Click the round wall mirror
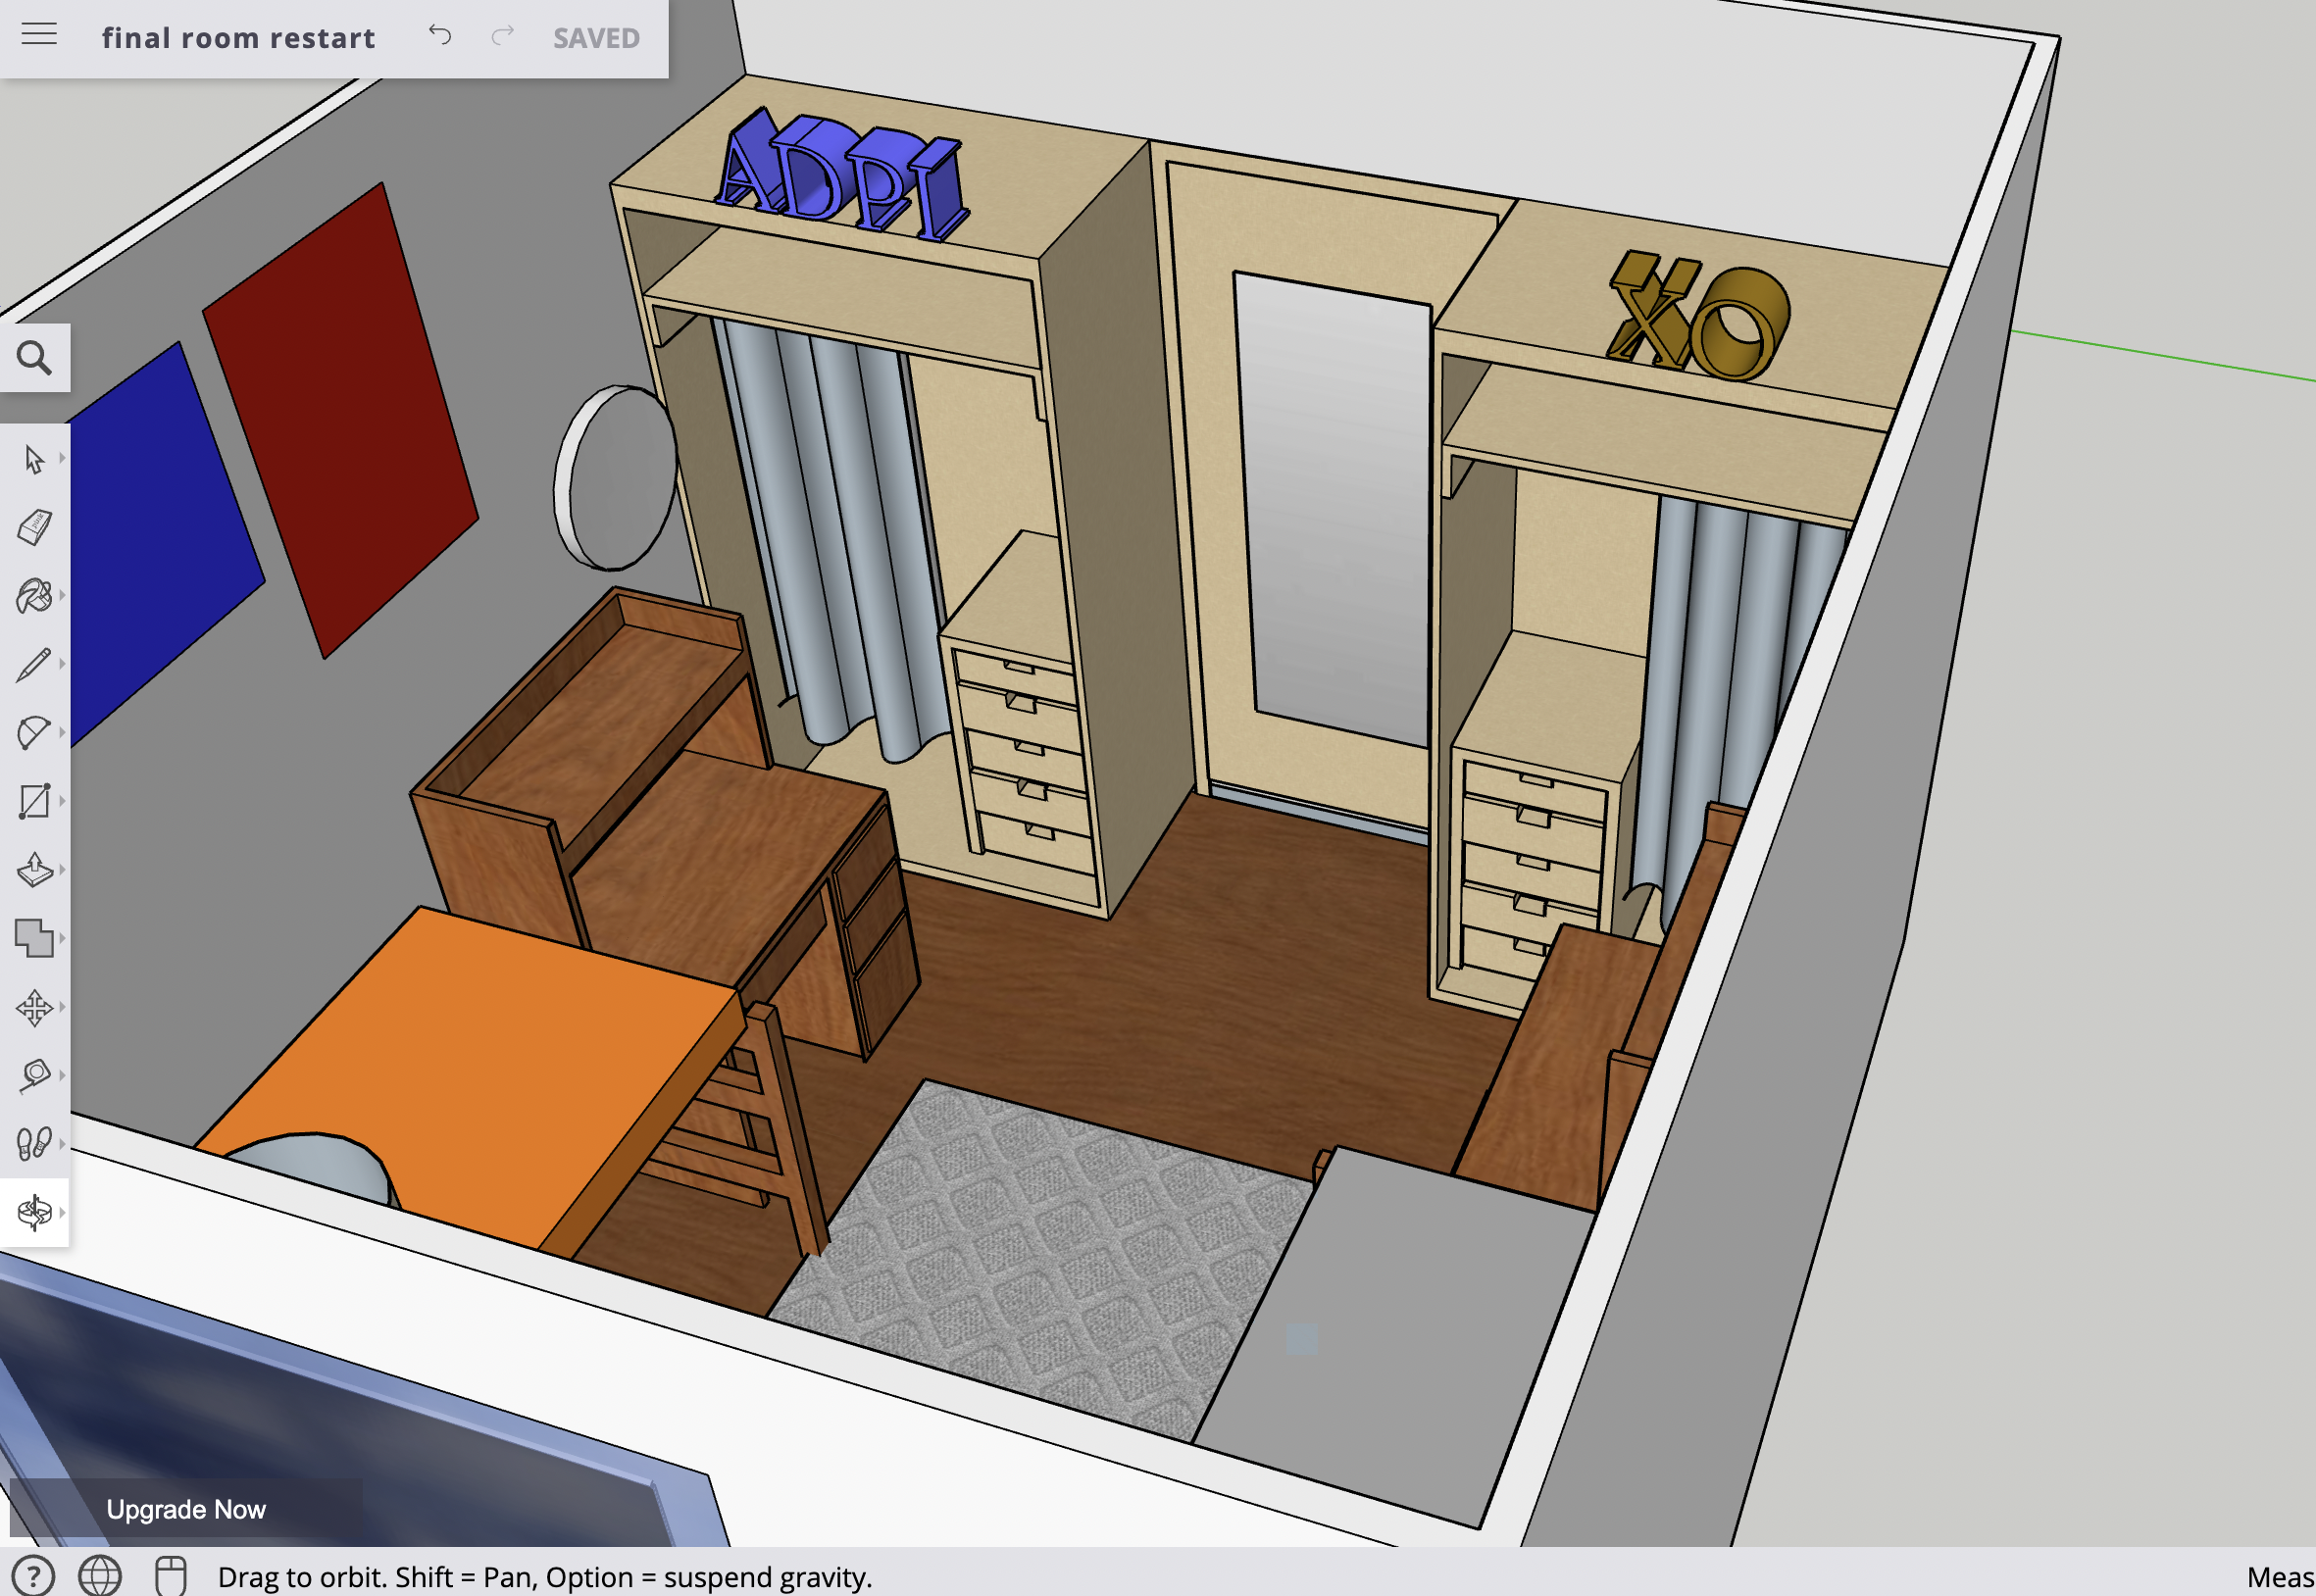 [615, 478]
